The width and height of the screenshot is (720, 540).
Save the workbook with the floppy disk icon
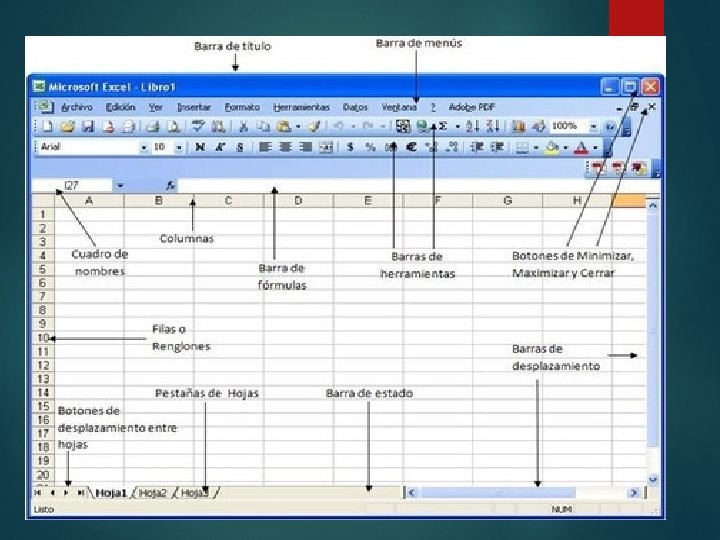point(88,126)
